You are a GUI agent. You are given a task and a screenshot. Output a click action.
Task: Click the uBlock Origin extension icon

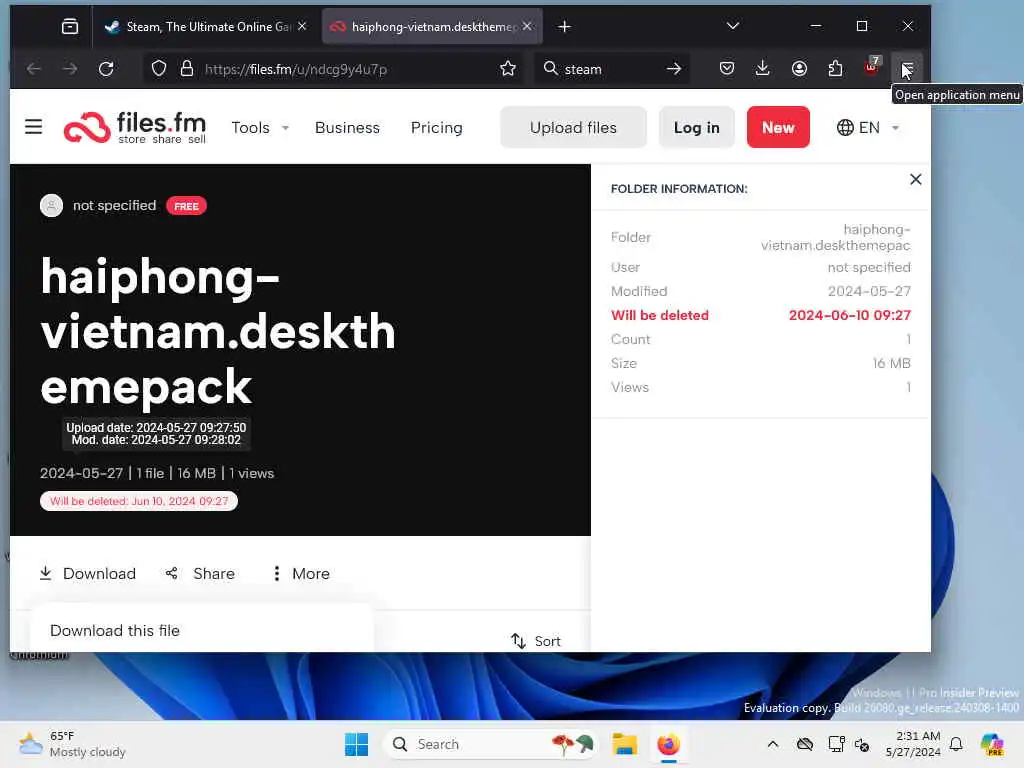point(871,68)
